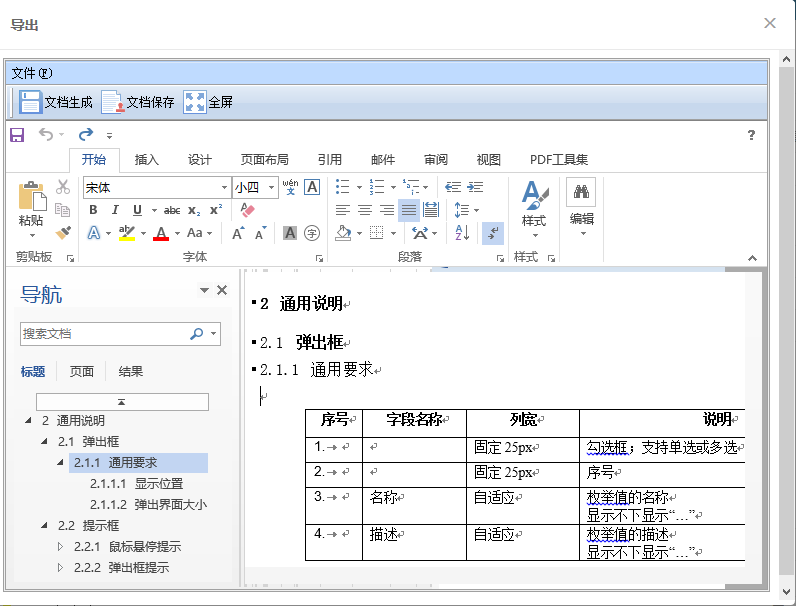The image size is (796, 606).
Task: Open the 文件(F) menu
Action: [x=31, y=73]
